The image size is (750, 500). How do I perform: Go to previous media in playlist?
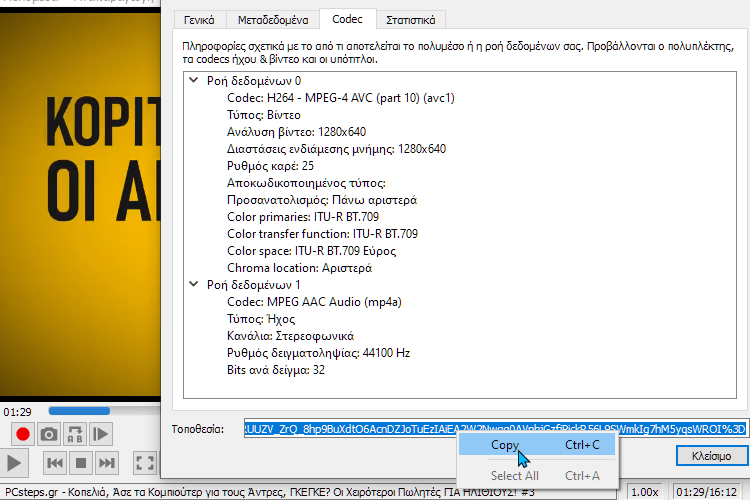tap(55, 463)
